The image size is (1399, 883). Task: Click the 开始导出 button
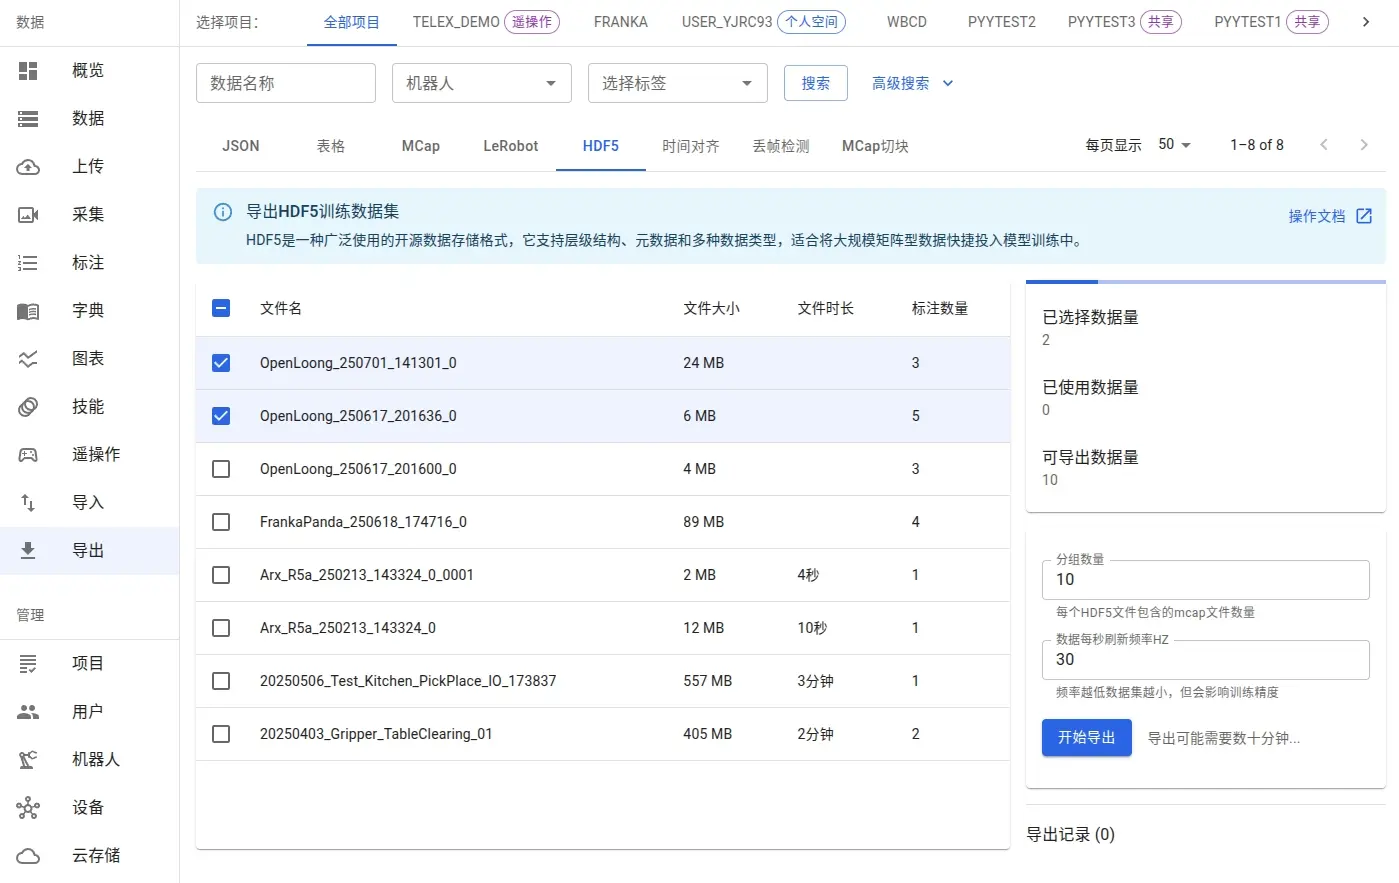click(1086, 738)
